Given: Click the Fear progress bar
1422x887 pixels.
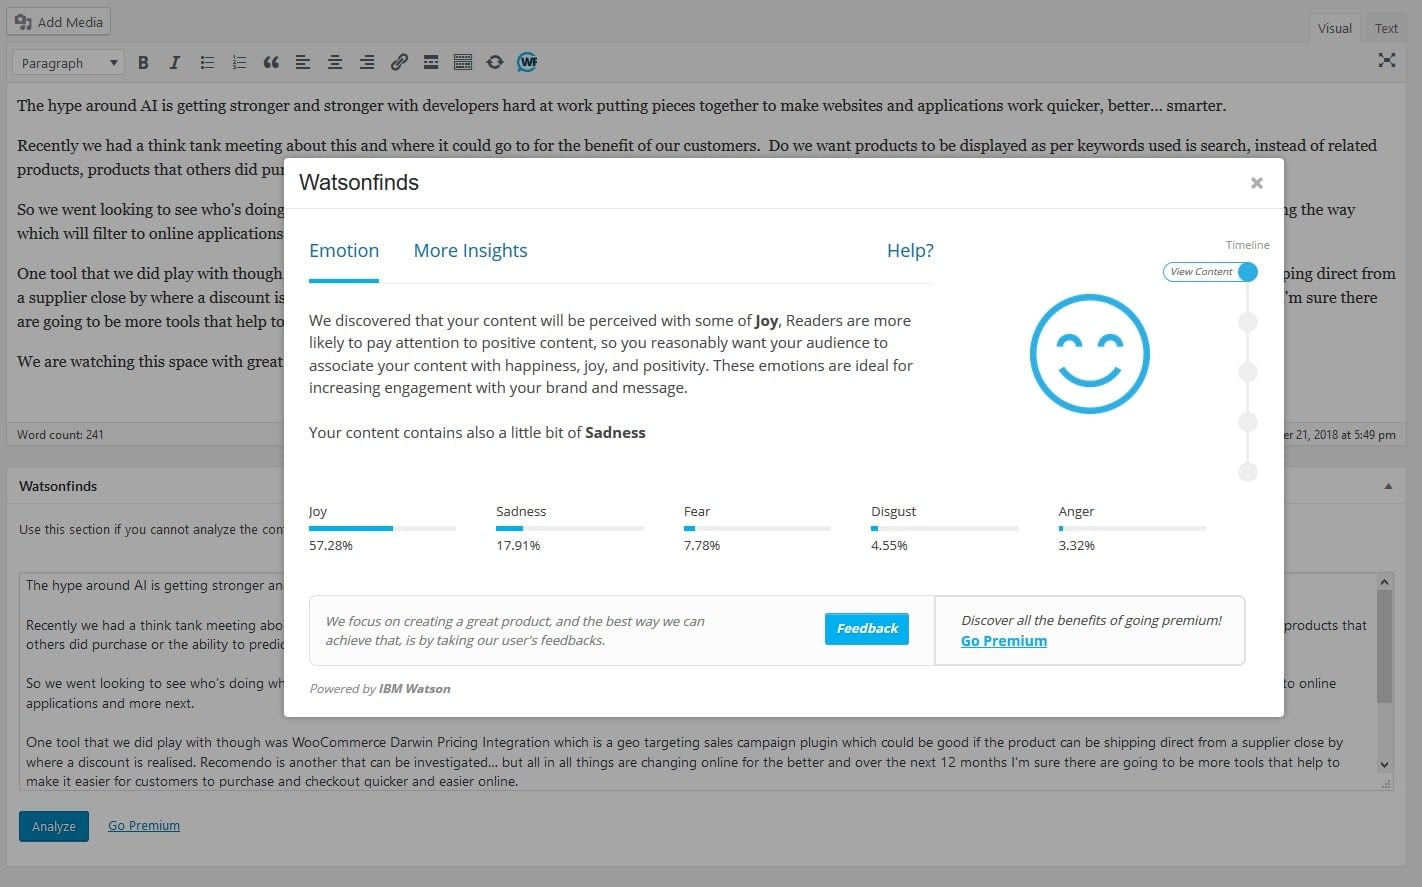Looking at the screenshot, I should pos(757,528).
